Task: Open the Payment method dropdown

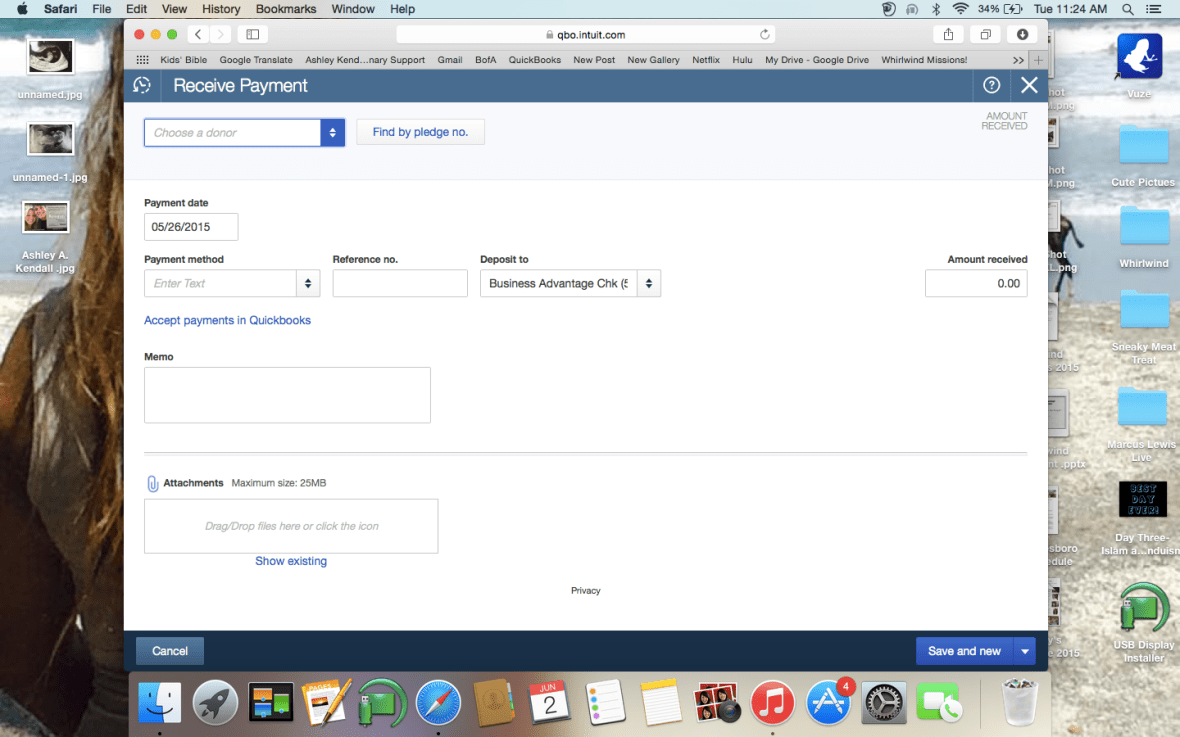Action: click(x=308, y=284)
